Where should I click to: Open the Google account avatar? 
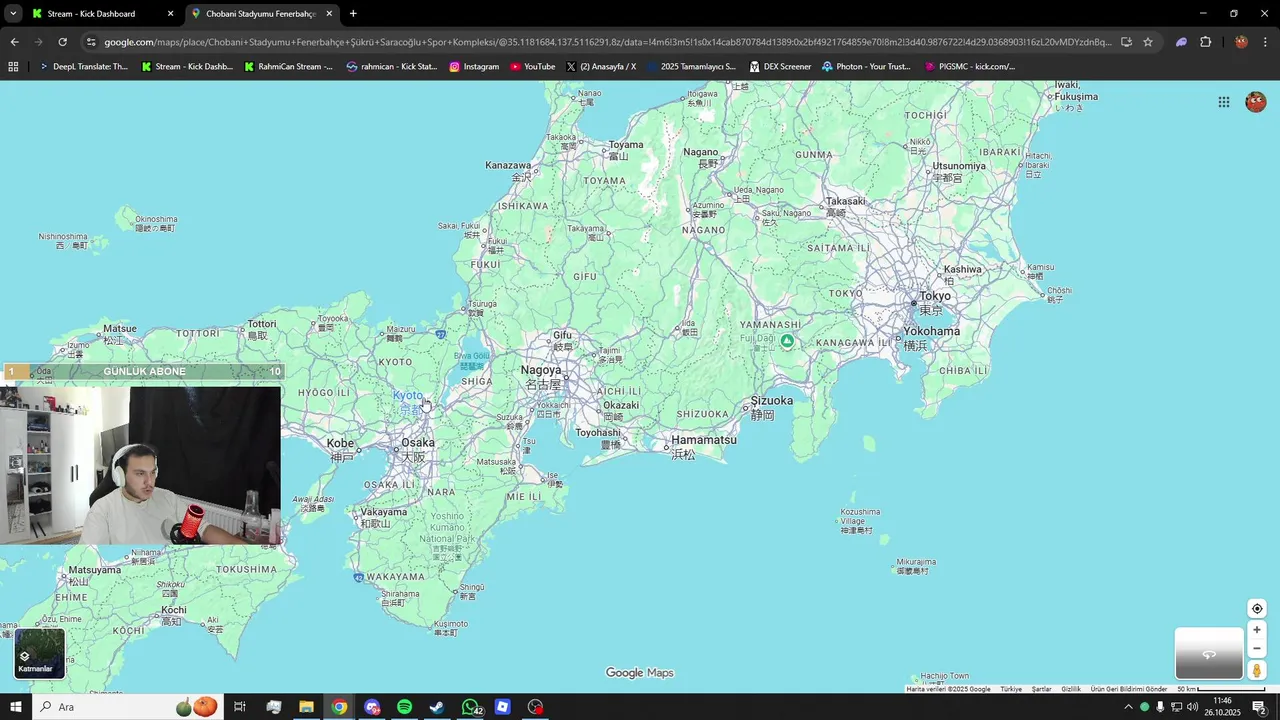click(x=1255, y=102)
